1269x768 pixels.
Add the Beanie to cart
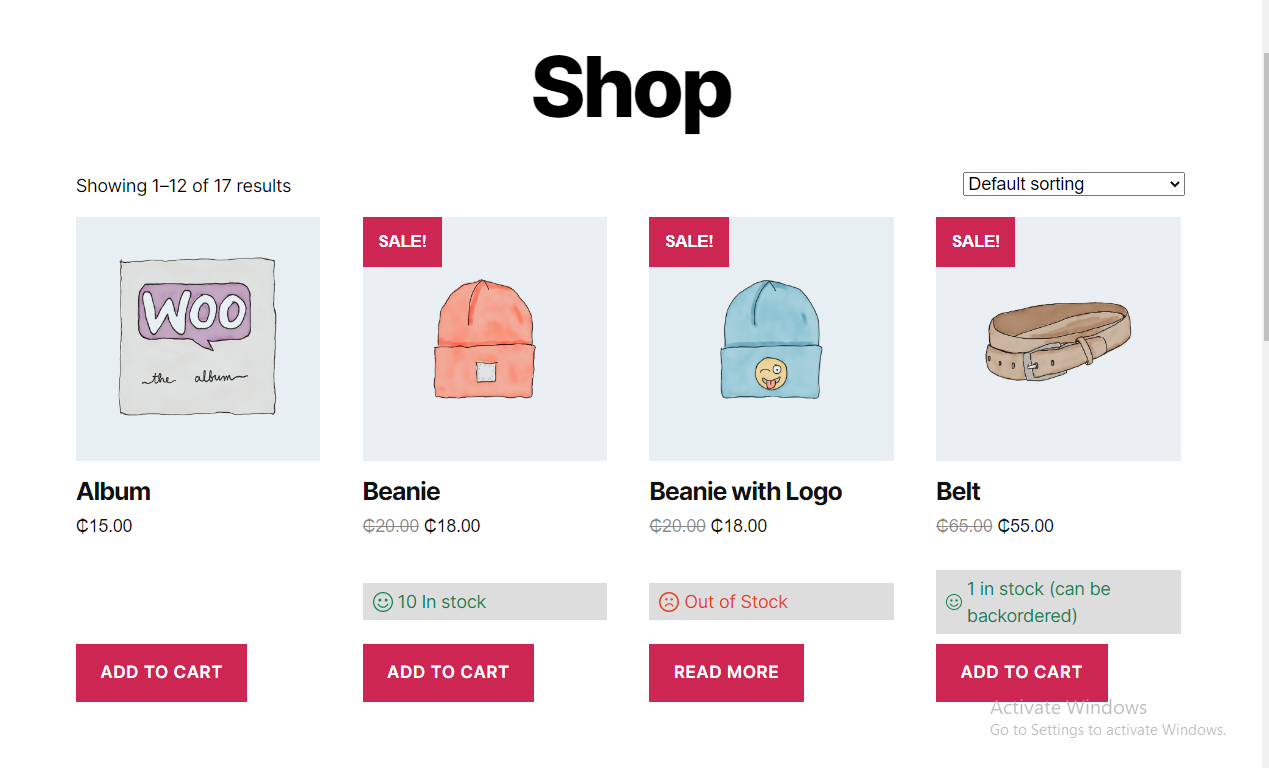coord(448,673)
